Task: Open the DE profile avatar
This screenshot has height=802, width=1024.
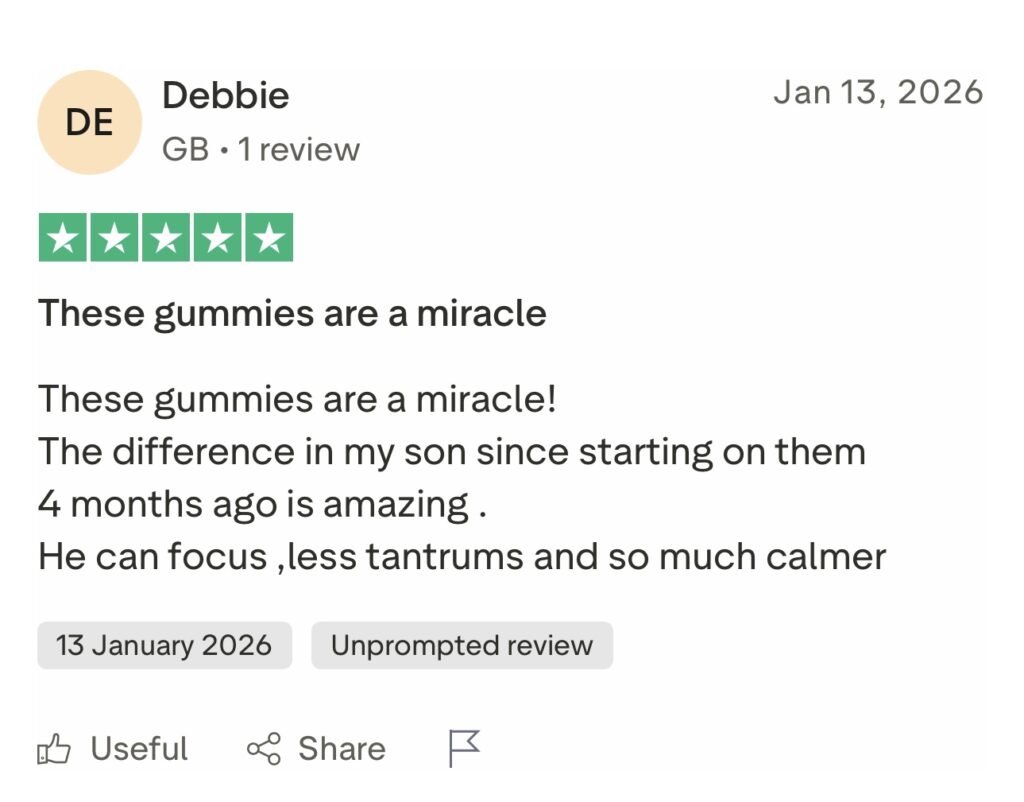Action: [x=89, y=122]
